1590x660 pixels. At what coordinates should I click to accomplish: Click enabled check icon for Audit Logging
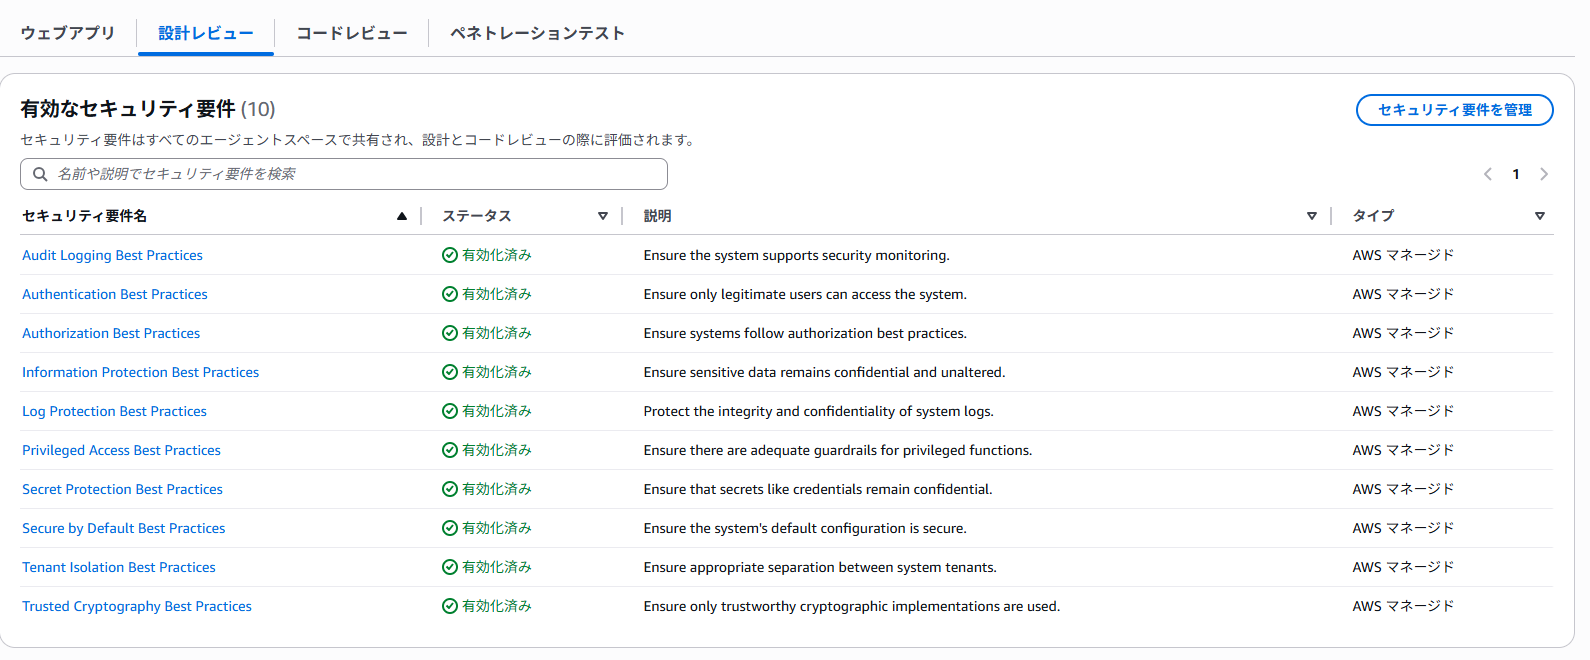pyautogui.click(x=450, y=255)
